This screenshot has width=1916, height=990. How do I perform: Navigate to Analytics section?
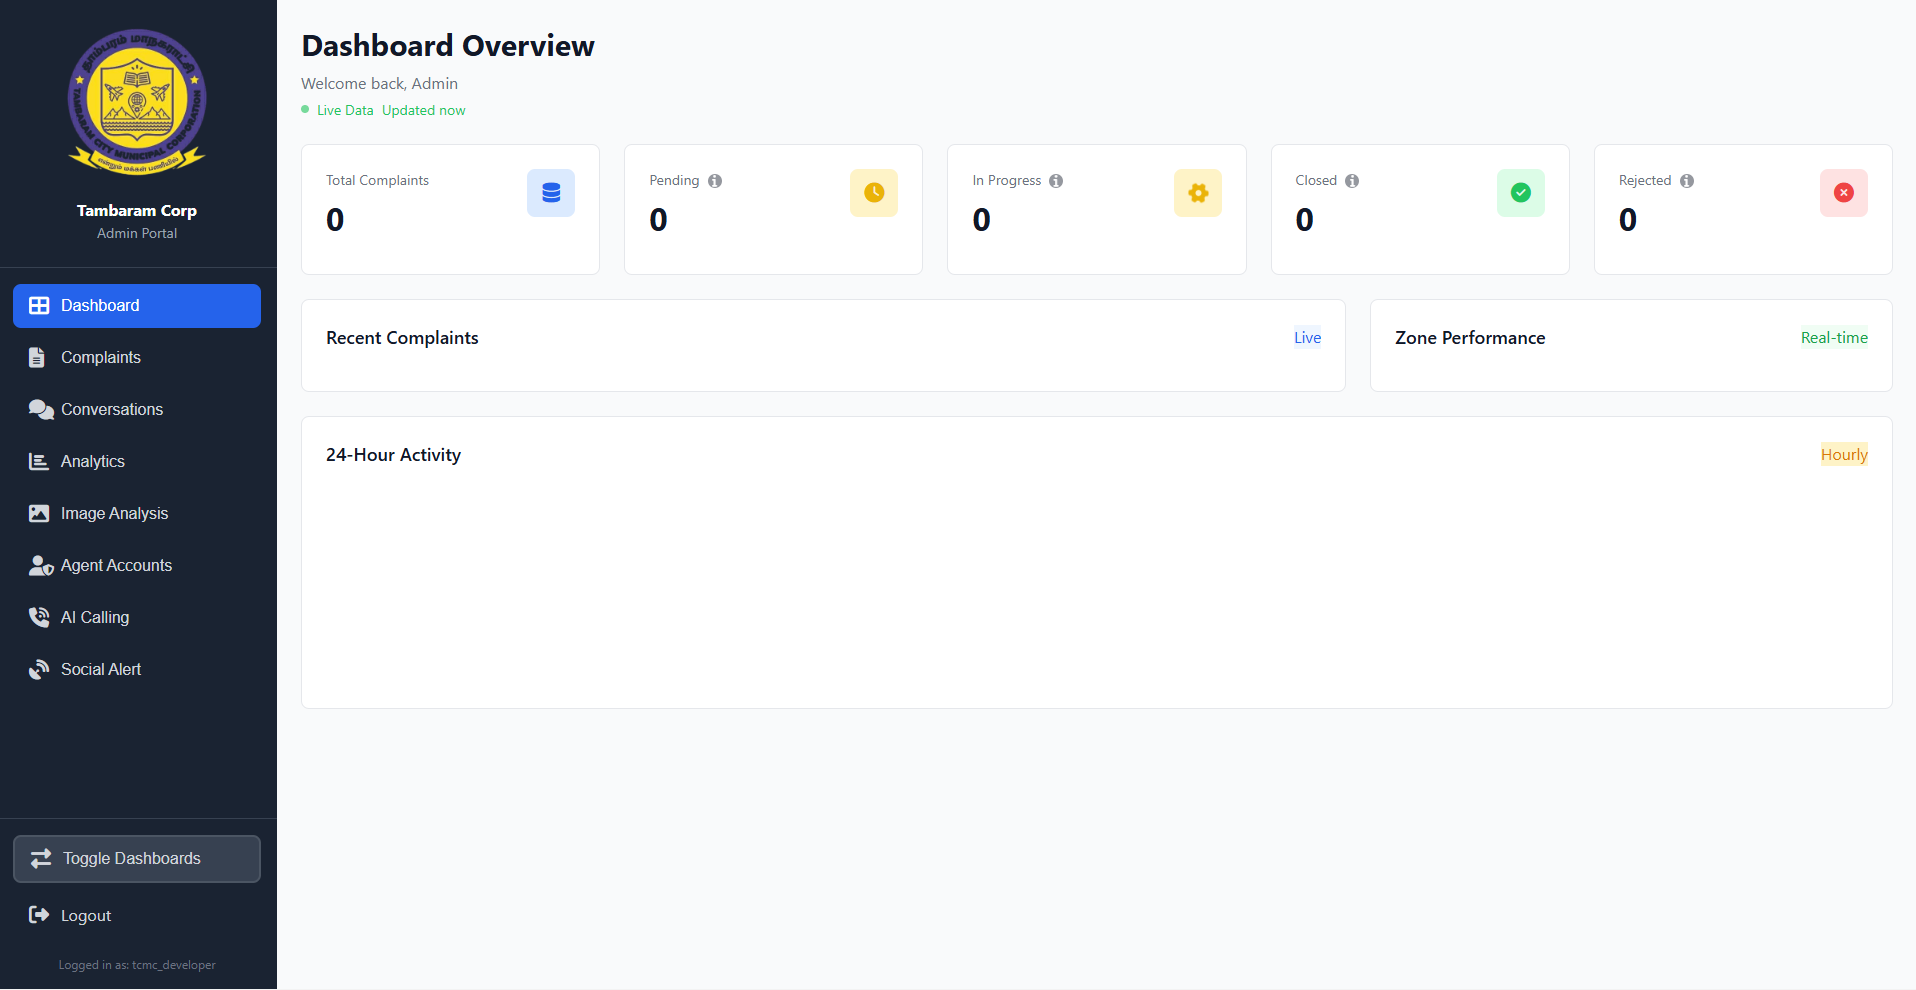pyautogui.click(x=137, y=462)
